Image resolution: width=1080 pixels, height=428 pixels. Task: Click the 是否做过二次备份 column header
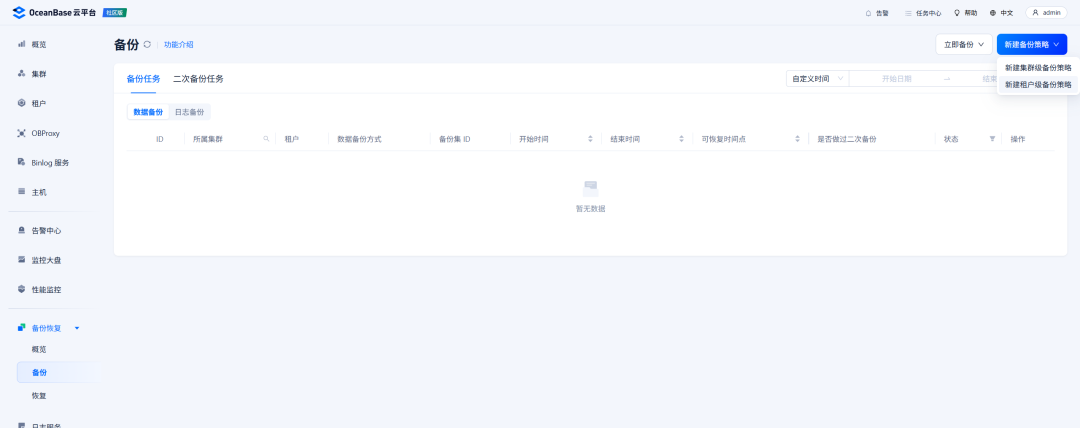pos(847,139)
